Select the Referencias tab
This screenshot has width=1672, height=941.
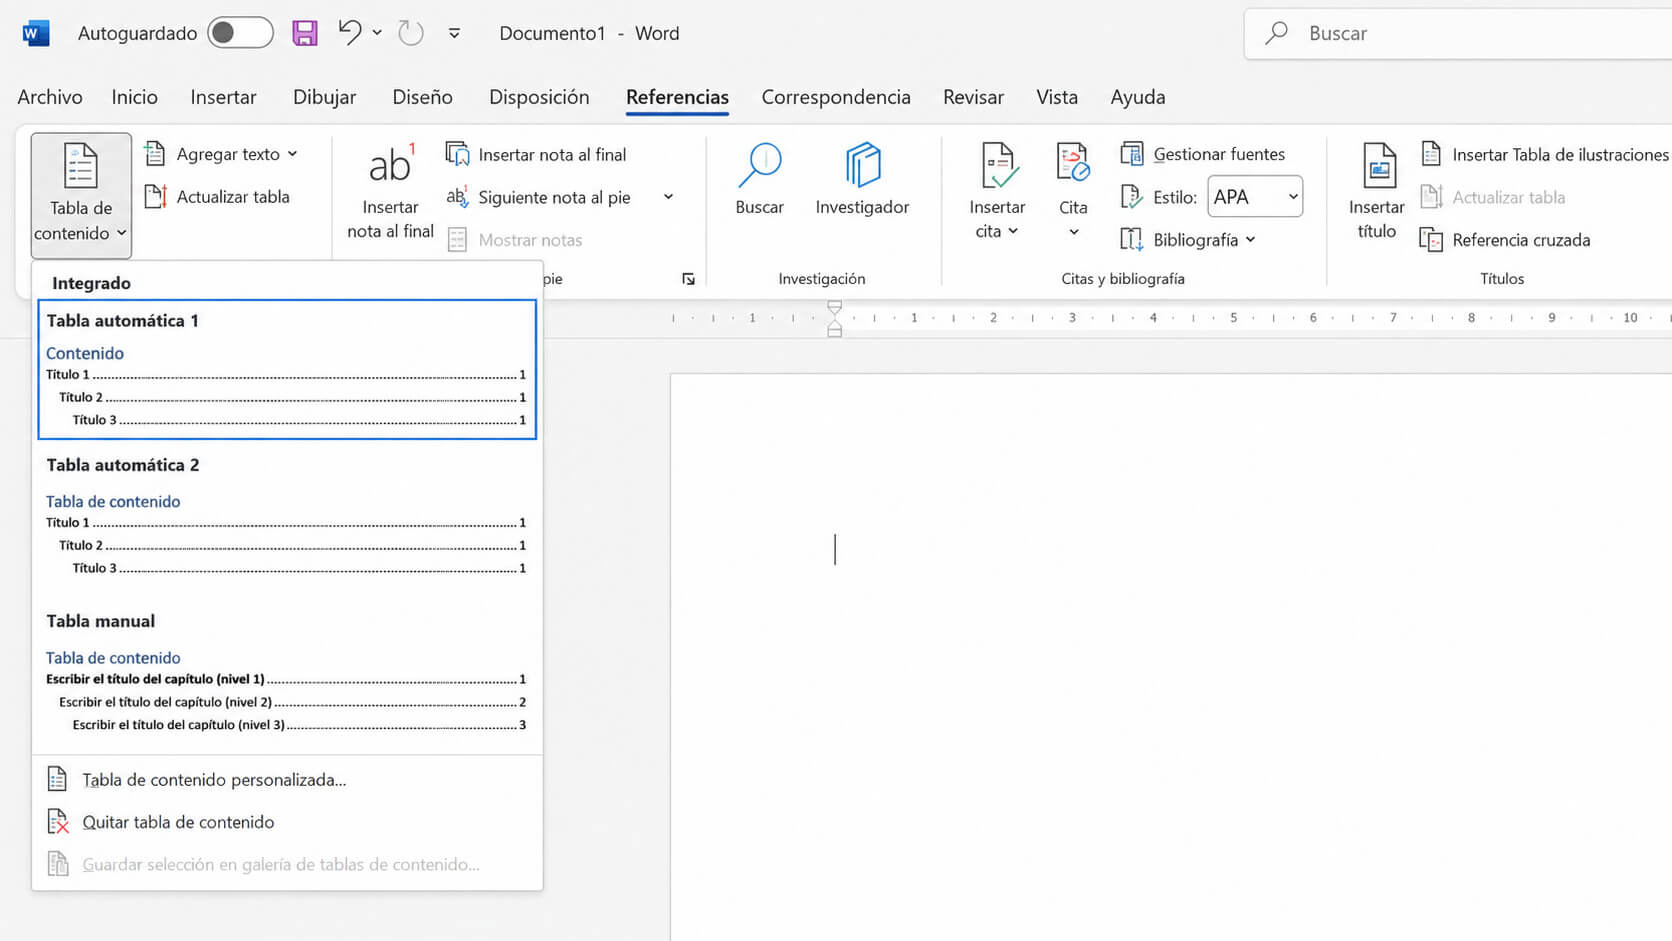677,97
